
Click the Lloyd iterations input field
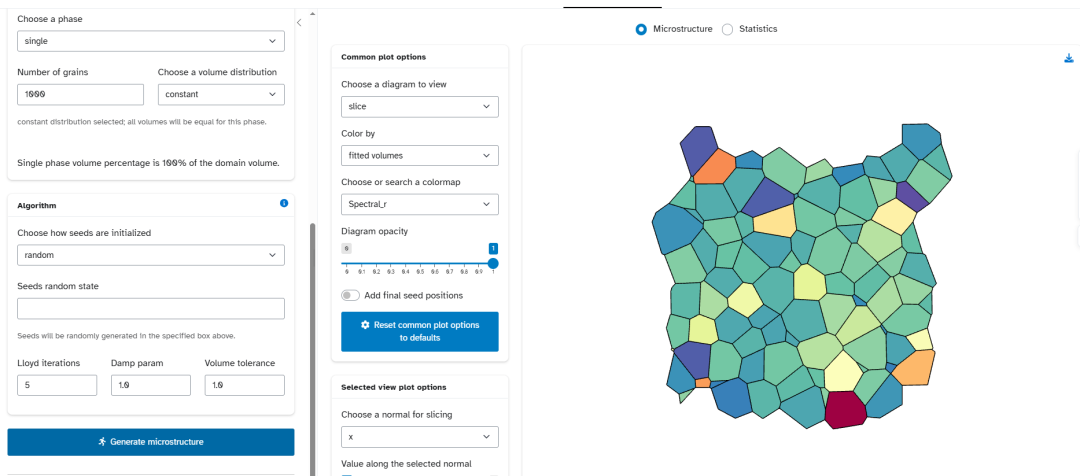tap(57, 385)
